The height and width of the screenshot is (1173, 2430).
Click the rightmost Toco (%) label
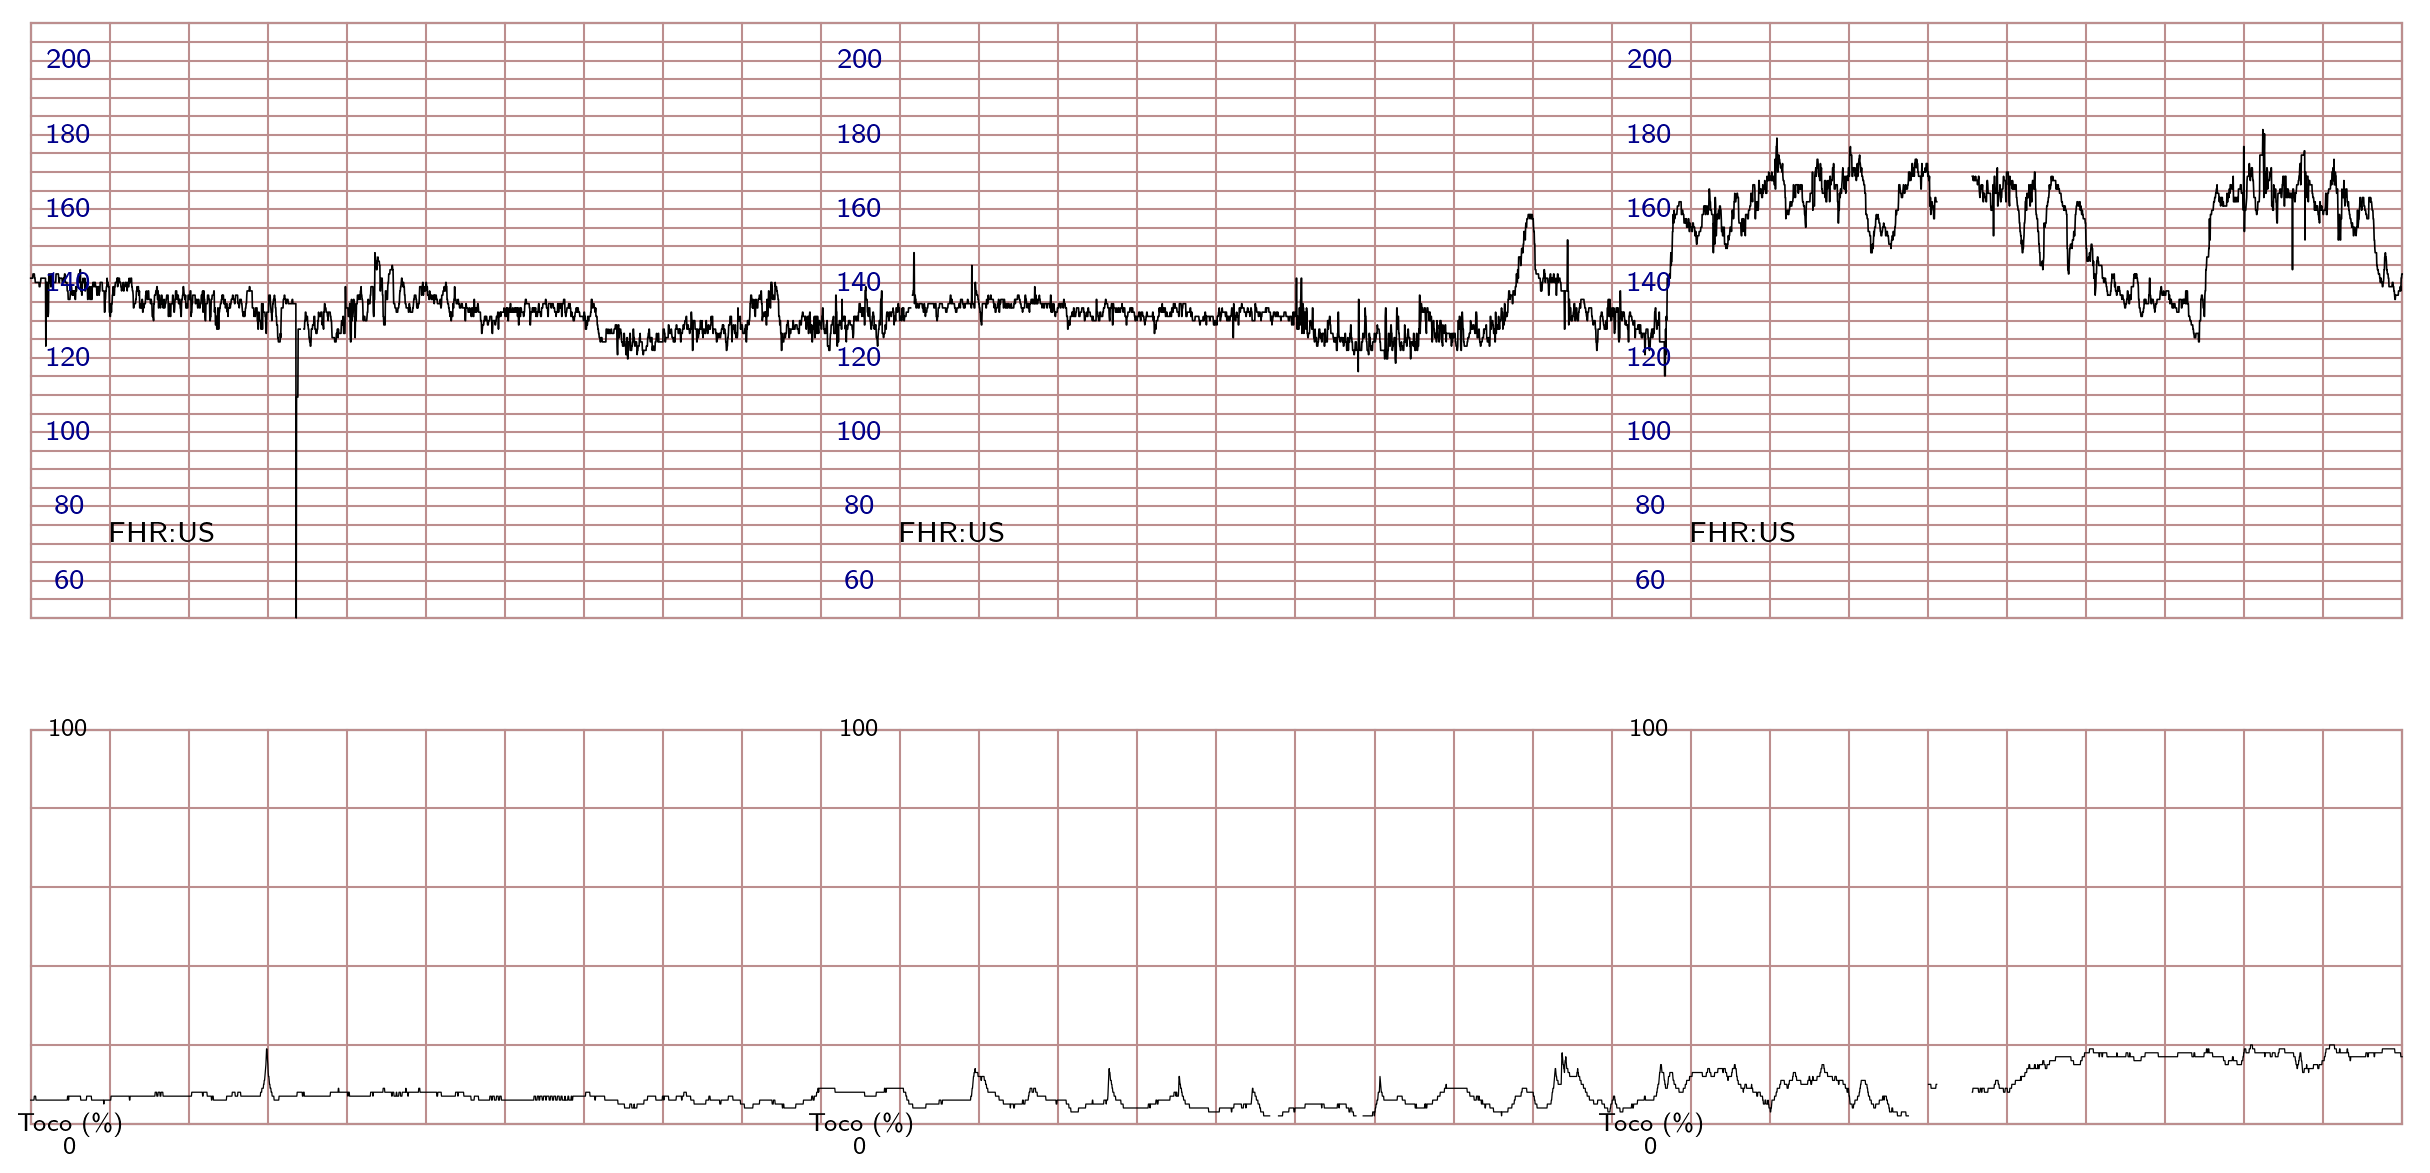1651,1123
